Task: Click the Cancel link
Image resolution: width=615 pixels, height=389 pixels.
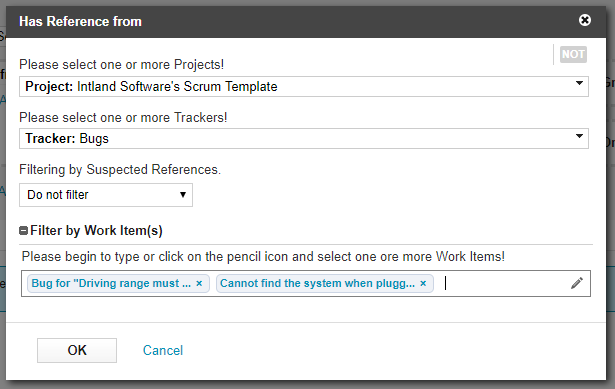Action: [163, 350]
